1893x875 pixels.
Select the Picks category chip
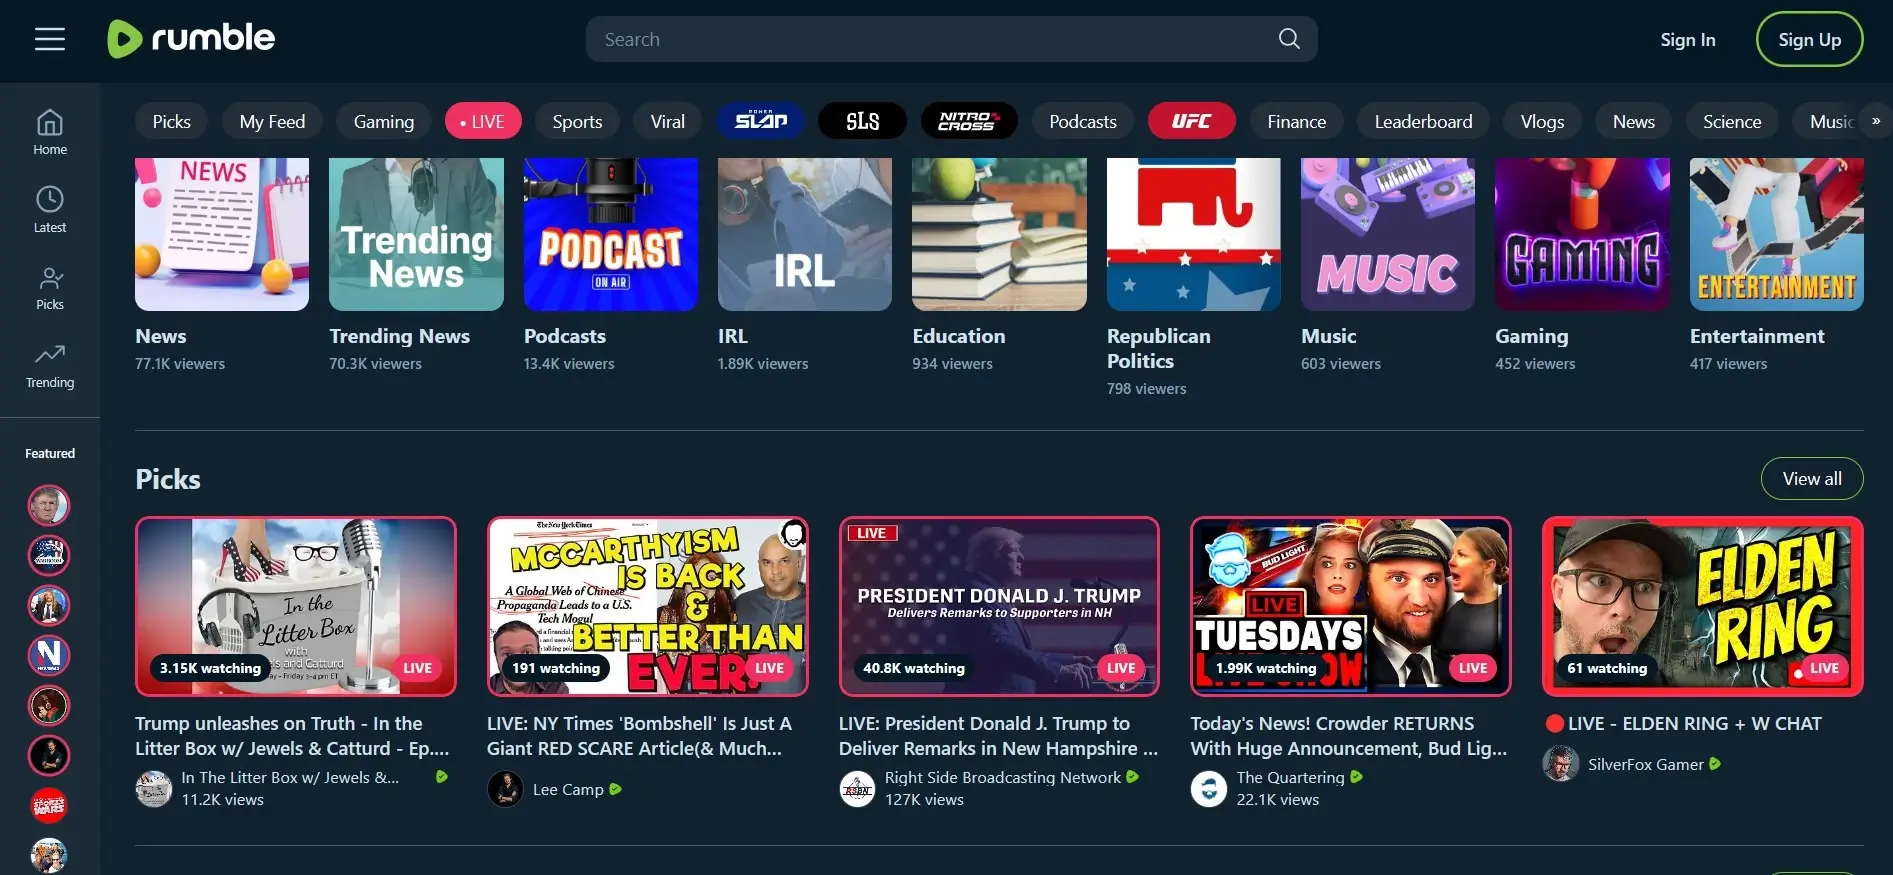coord(171,121)
